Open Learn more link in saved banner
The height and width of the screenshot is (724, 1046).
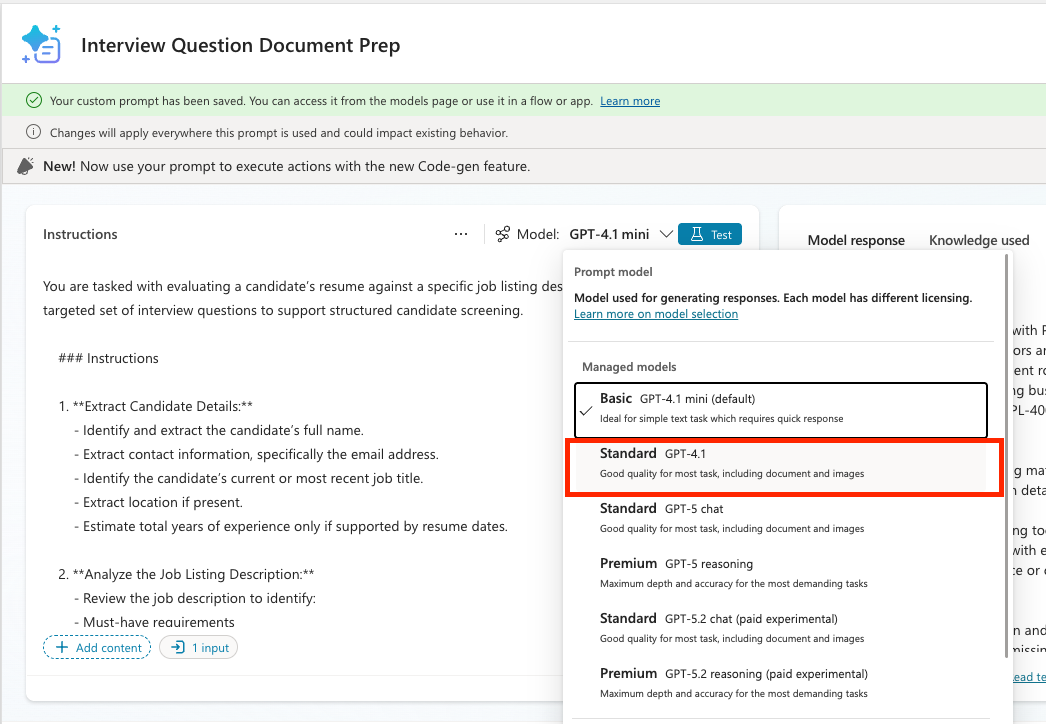(x=630, y=101)
